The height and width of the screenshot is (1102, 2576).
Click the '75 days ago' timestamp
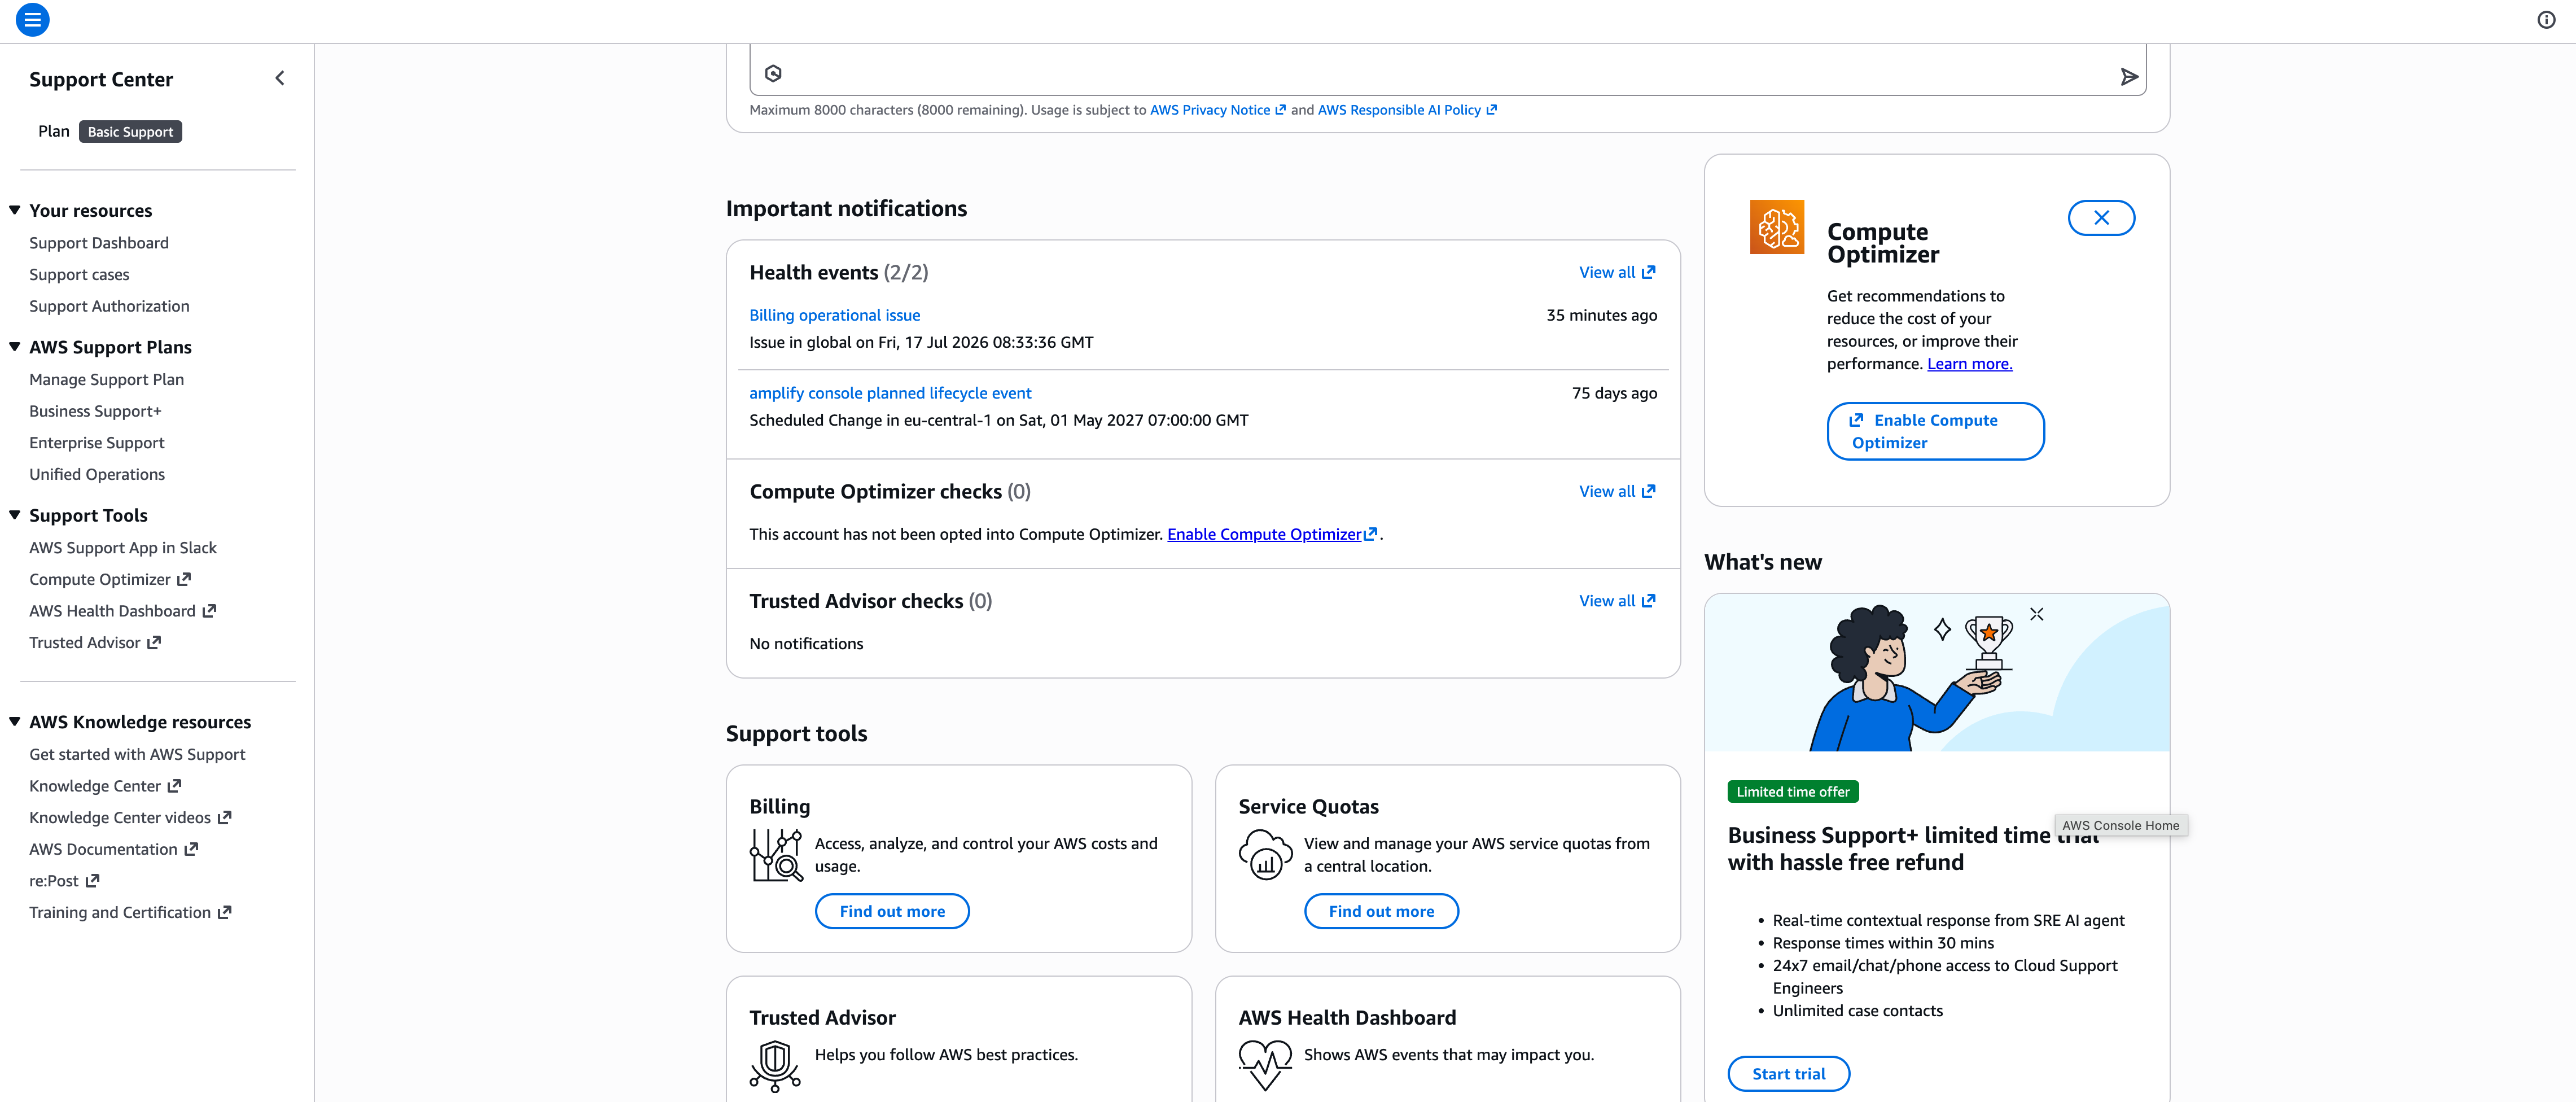tap(1614, 393)
